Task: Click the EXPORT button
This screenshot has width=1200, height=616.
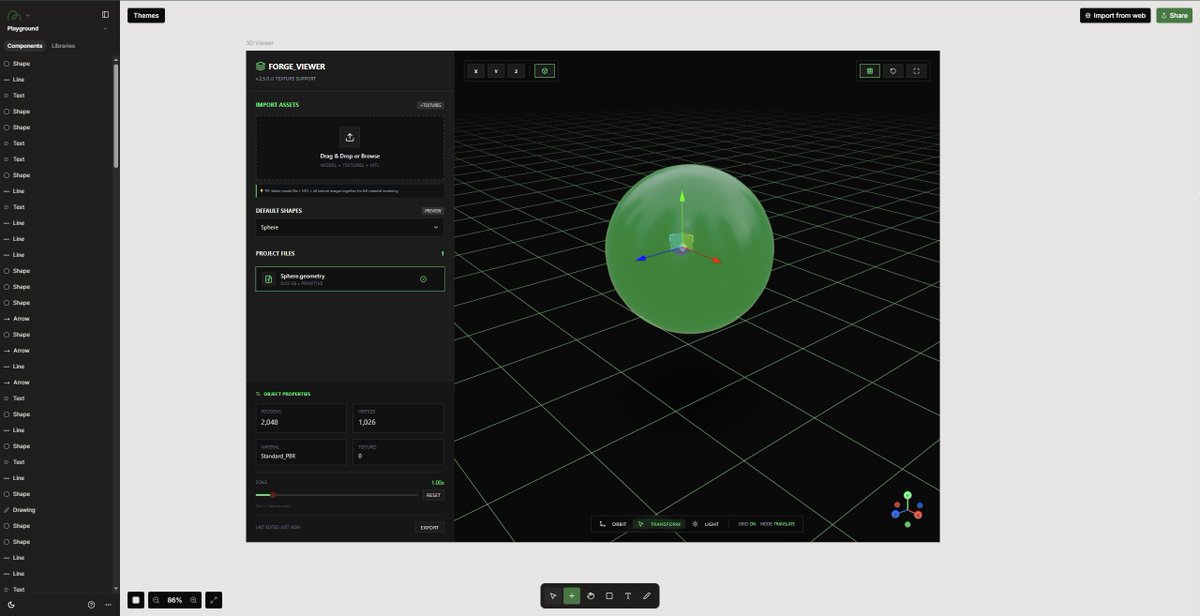Action: click(429, 527)
